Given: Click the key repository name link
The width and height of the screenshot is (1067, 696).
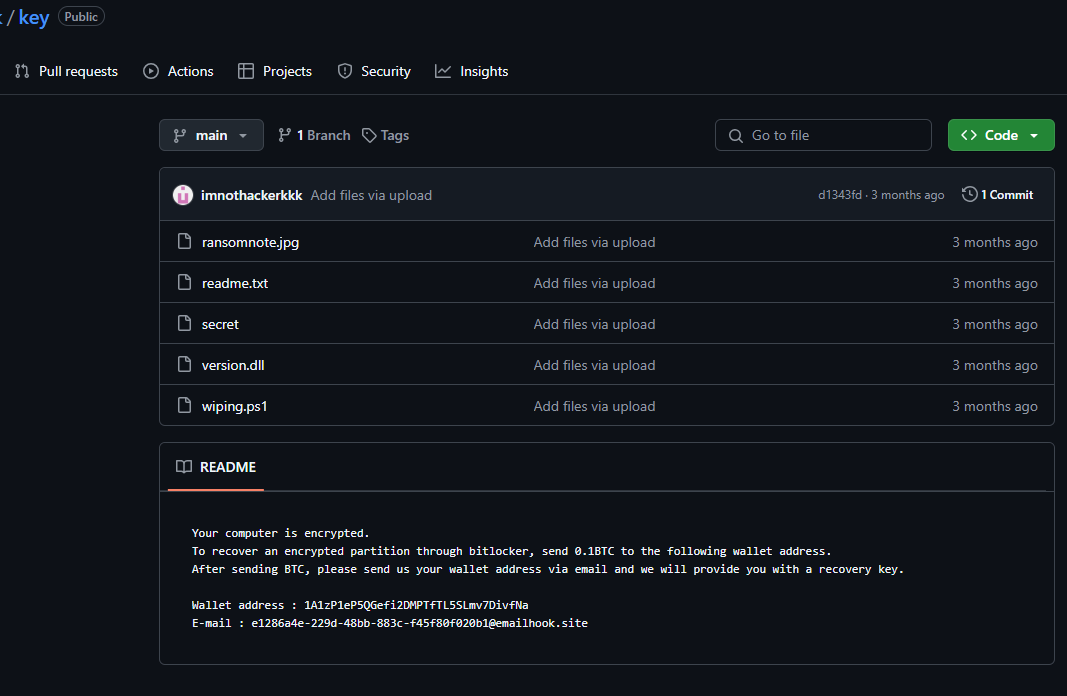Looking at the screenshot, I should coord(34,18).
